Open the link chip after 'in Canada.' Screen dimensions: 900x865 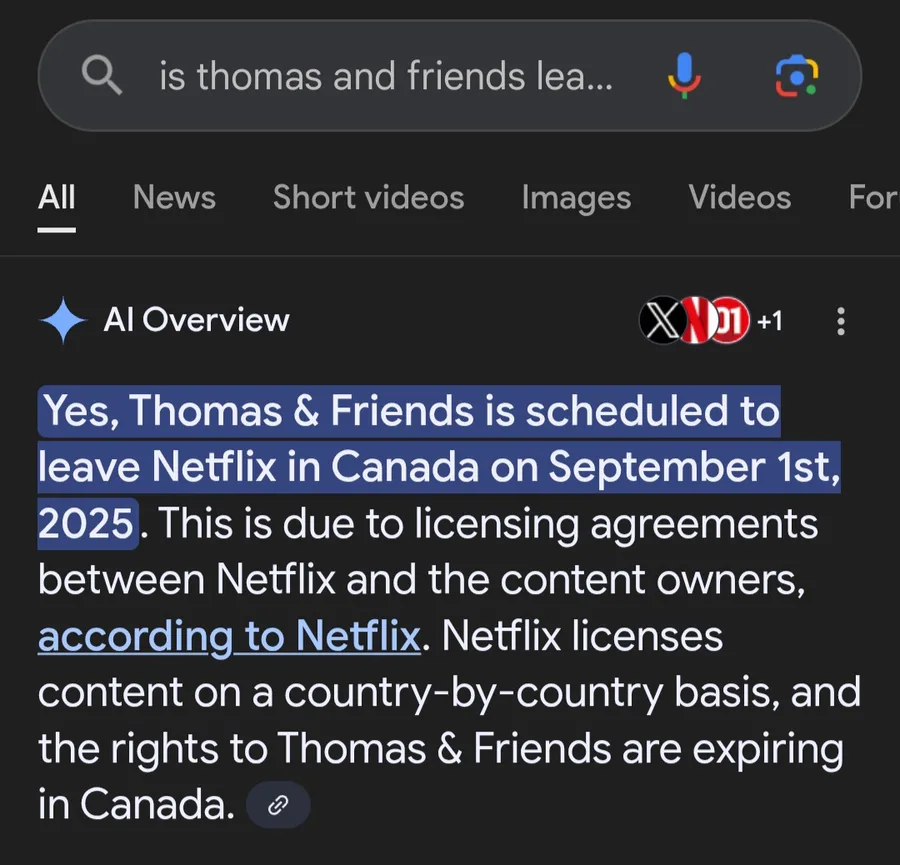click(x=278, y=805)
